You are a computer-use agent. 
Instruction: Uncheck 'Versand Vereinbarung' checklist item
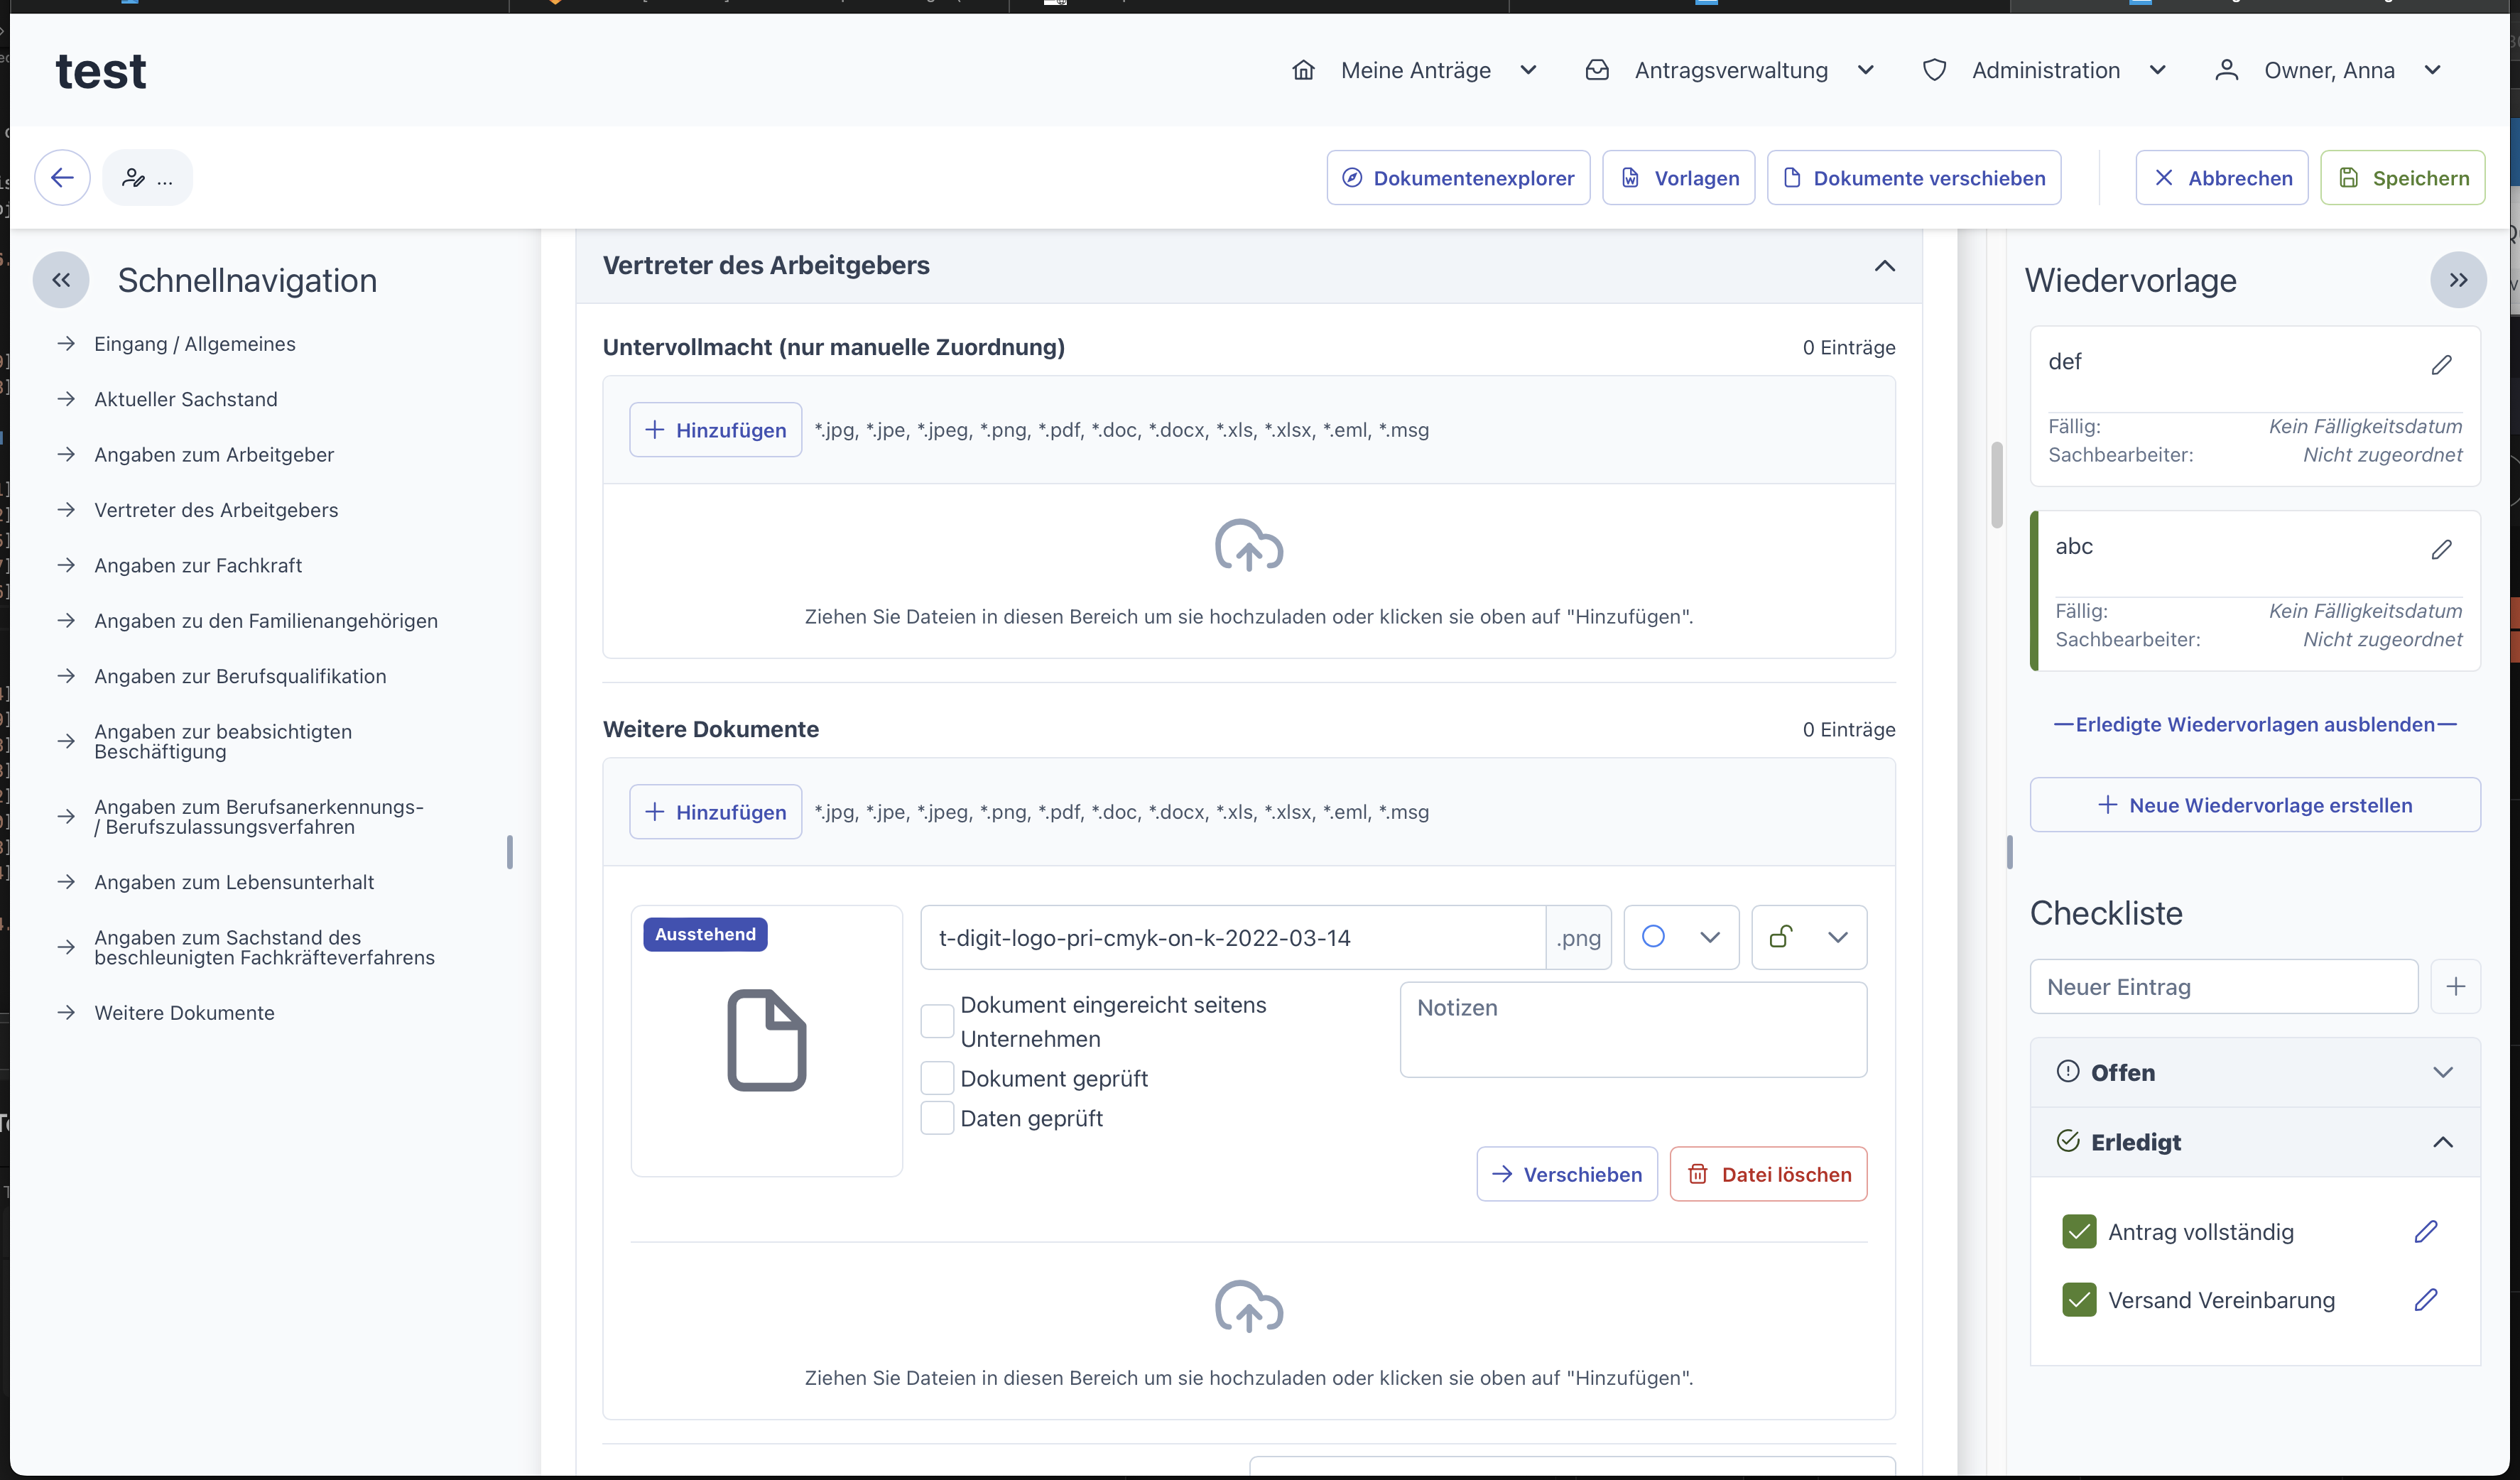pos(2079,1300)
